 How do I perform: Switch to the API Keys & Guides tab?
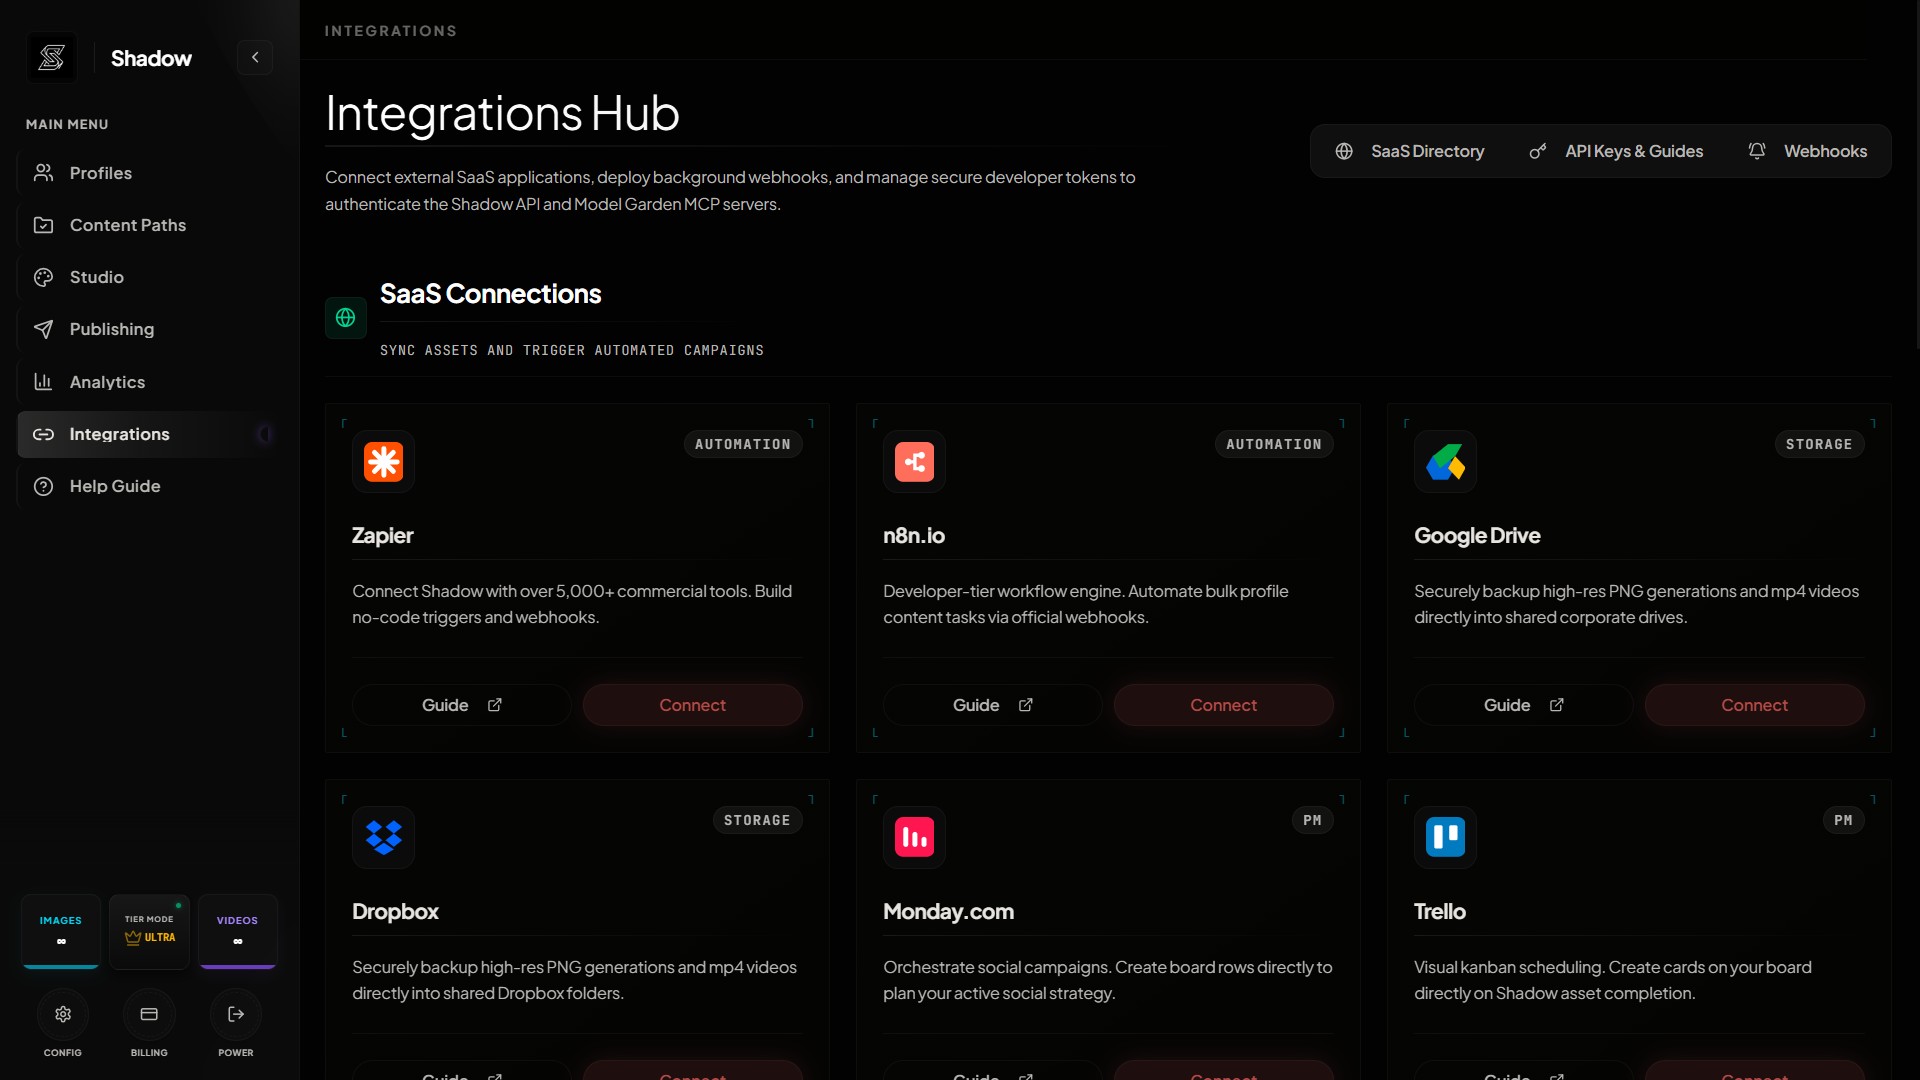click(1616, 151)
